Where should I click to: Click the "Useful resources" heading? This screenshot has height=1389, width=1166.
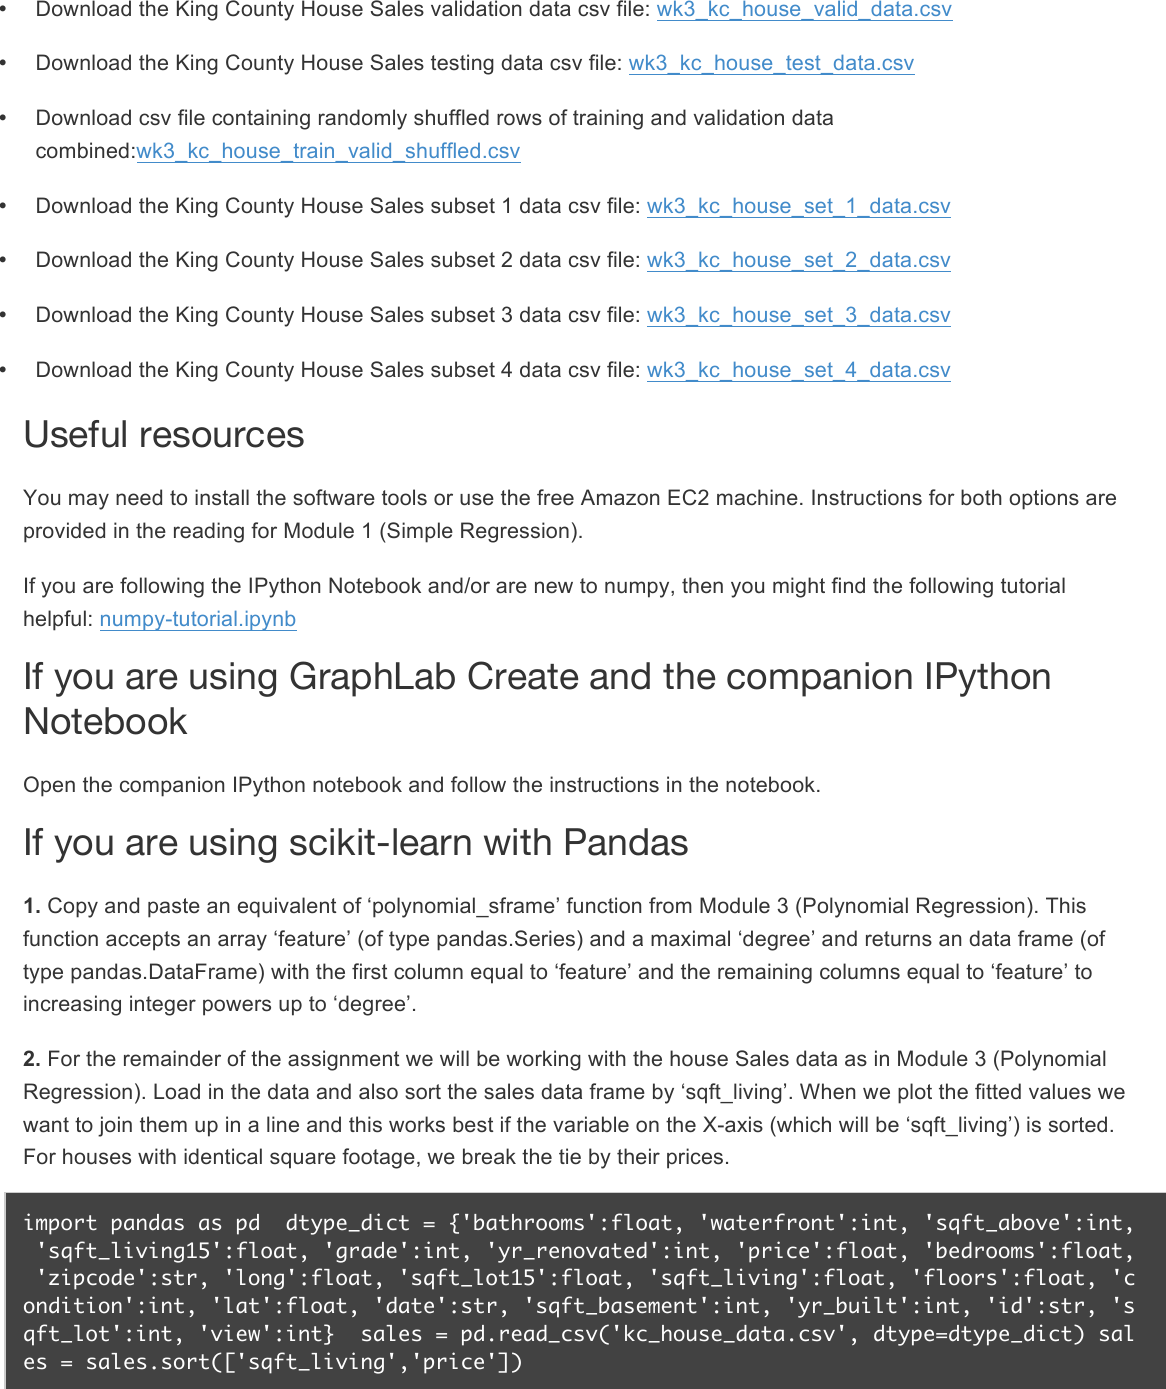(164, 435)
